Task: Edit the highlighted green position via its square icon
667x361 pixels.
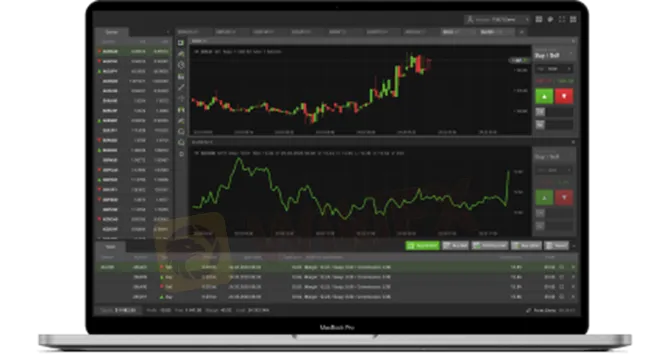Action: pos(562,267)
